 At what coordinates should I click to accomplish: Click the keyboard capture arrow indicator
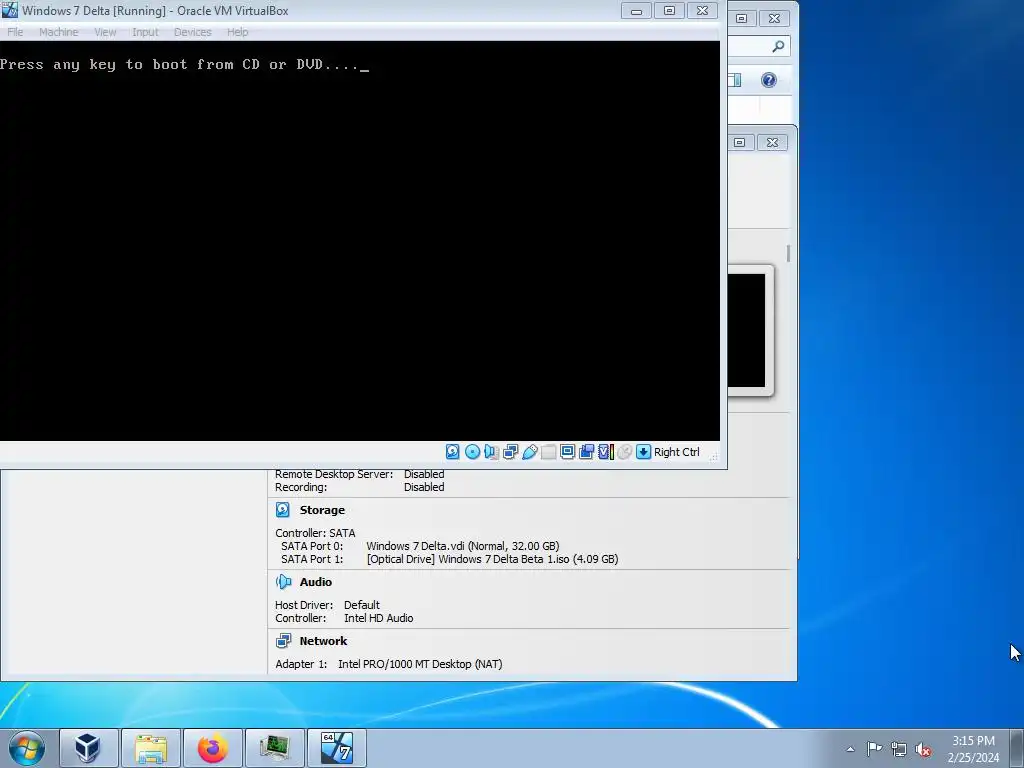click(643, 452)
